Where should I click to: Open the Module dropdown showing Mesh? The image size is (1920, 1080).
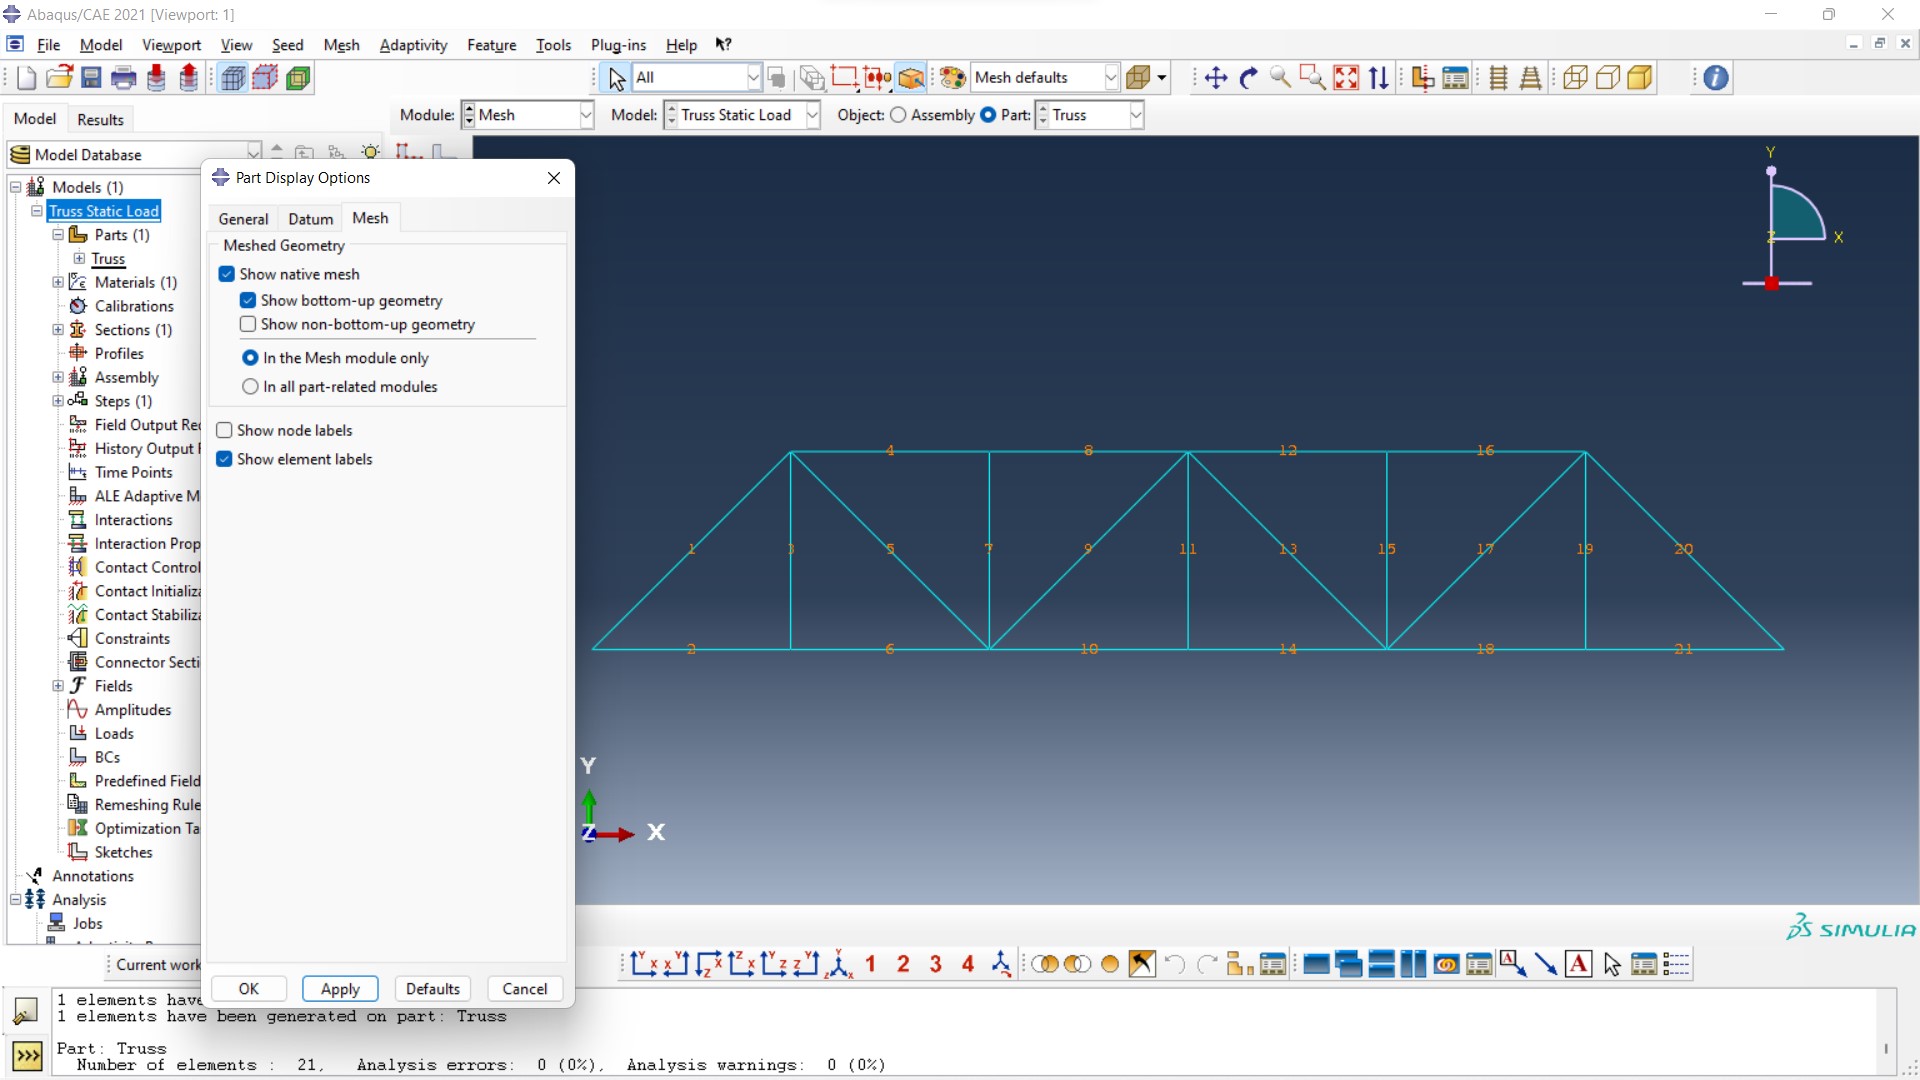(586, 115)
